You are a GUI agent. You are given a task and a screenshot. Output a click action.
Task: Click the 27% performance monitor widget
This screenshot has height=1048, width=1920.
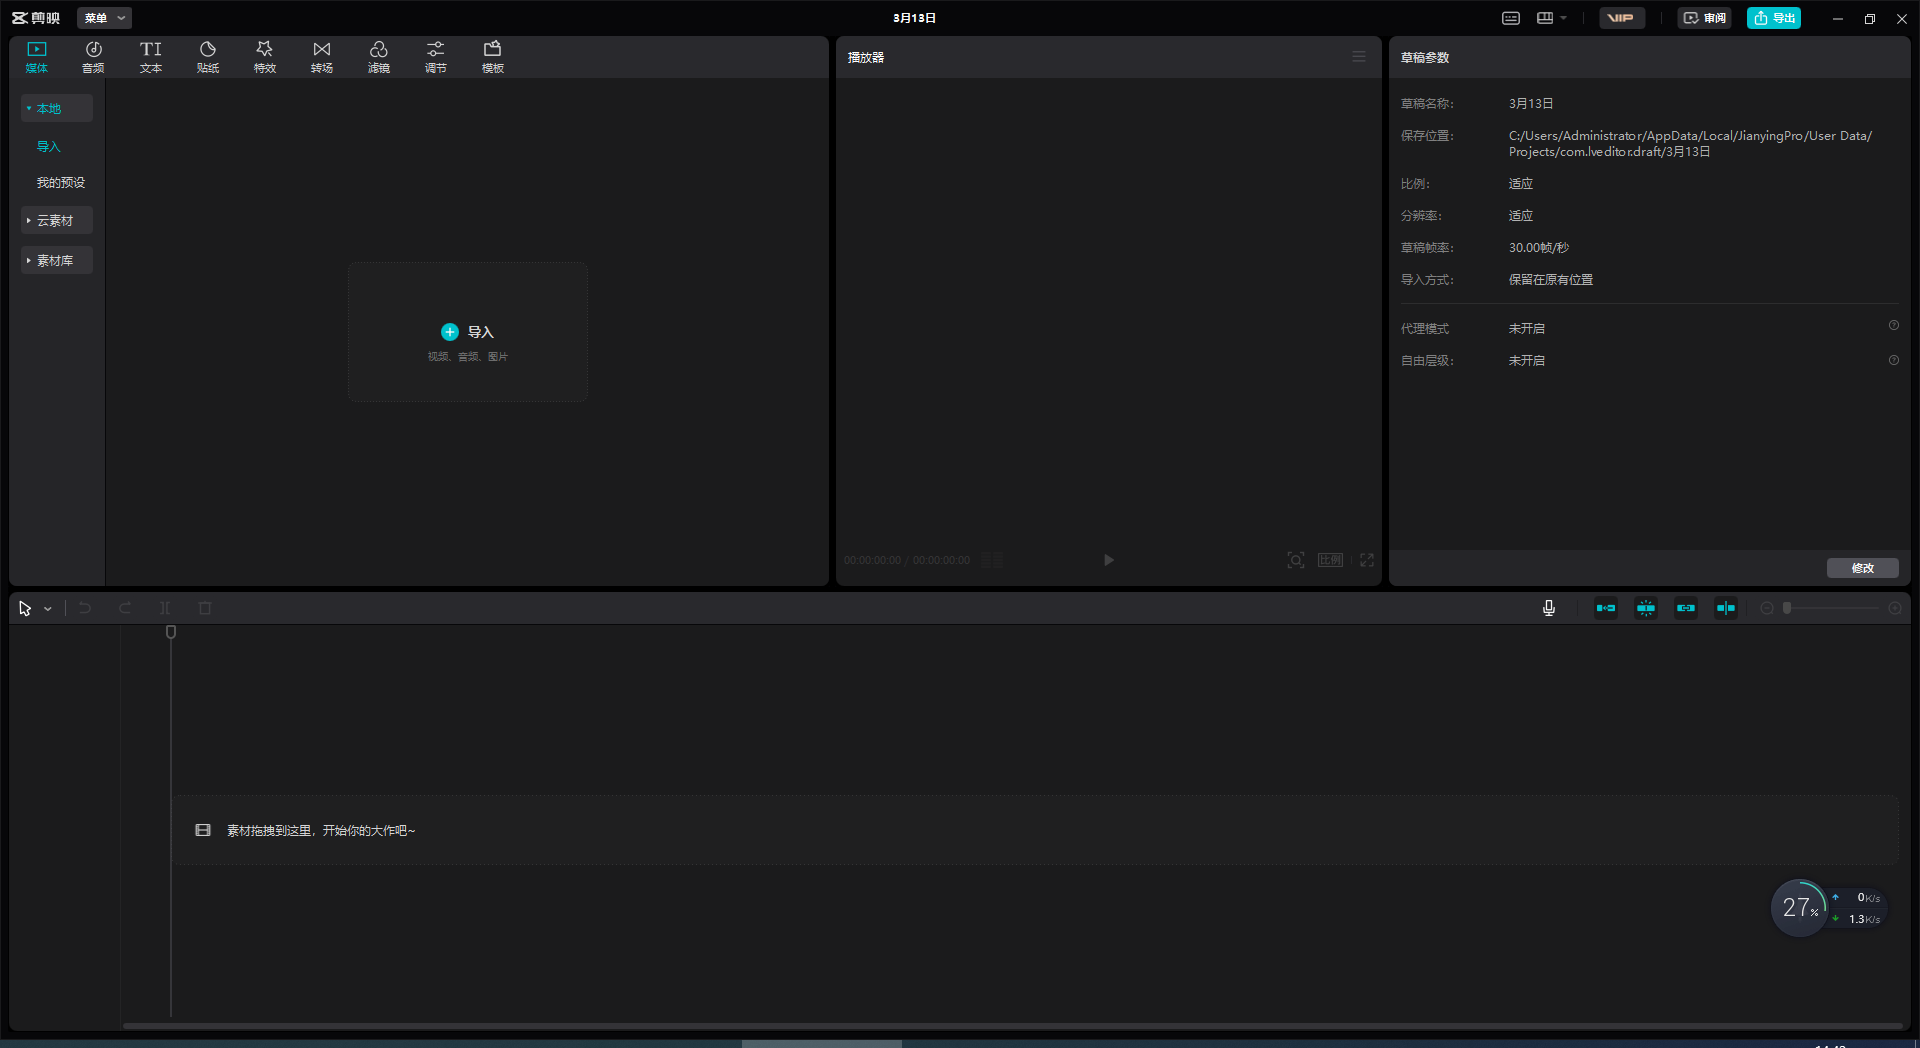(1800, 908)
